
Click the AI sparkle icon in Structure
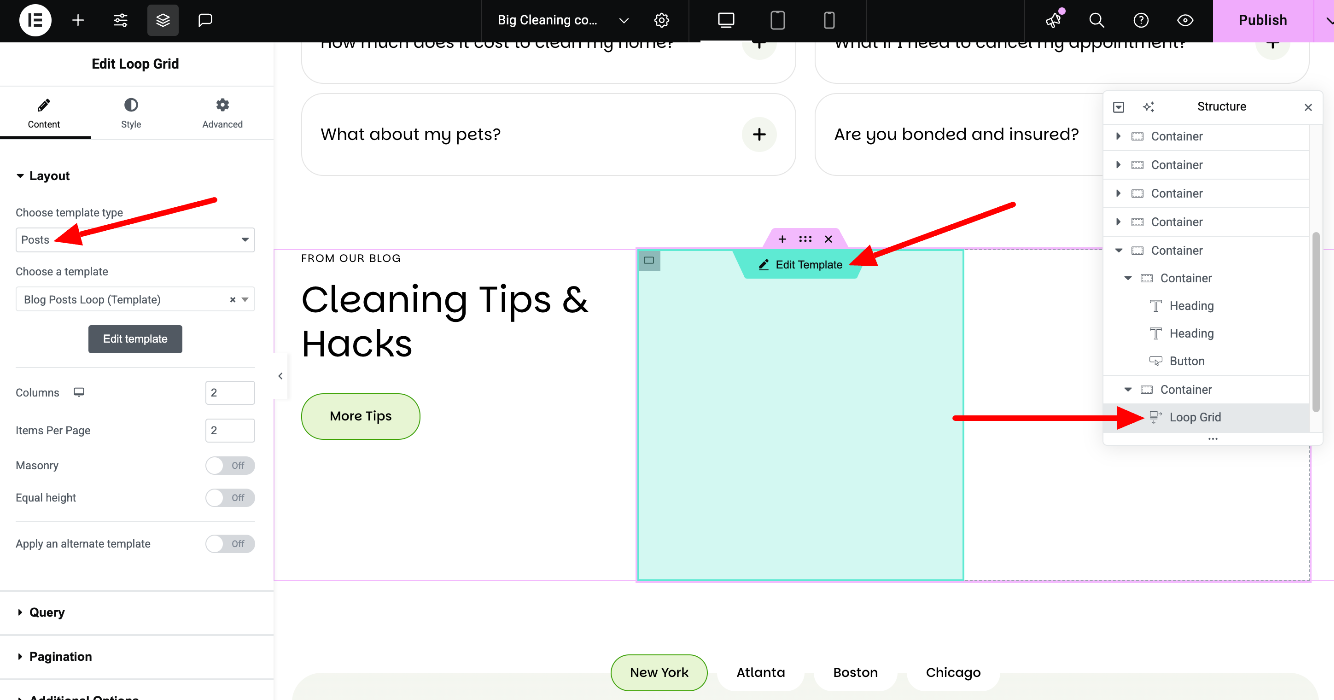[x=1149, y=107]
